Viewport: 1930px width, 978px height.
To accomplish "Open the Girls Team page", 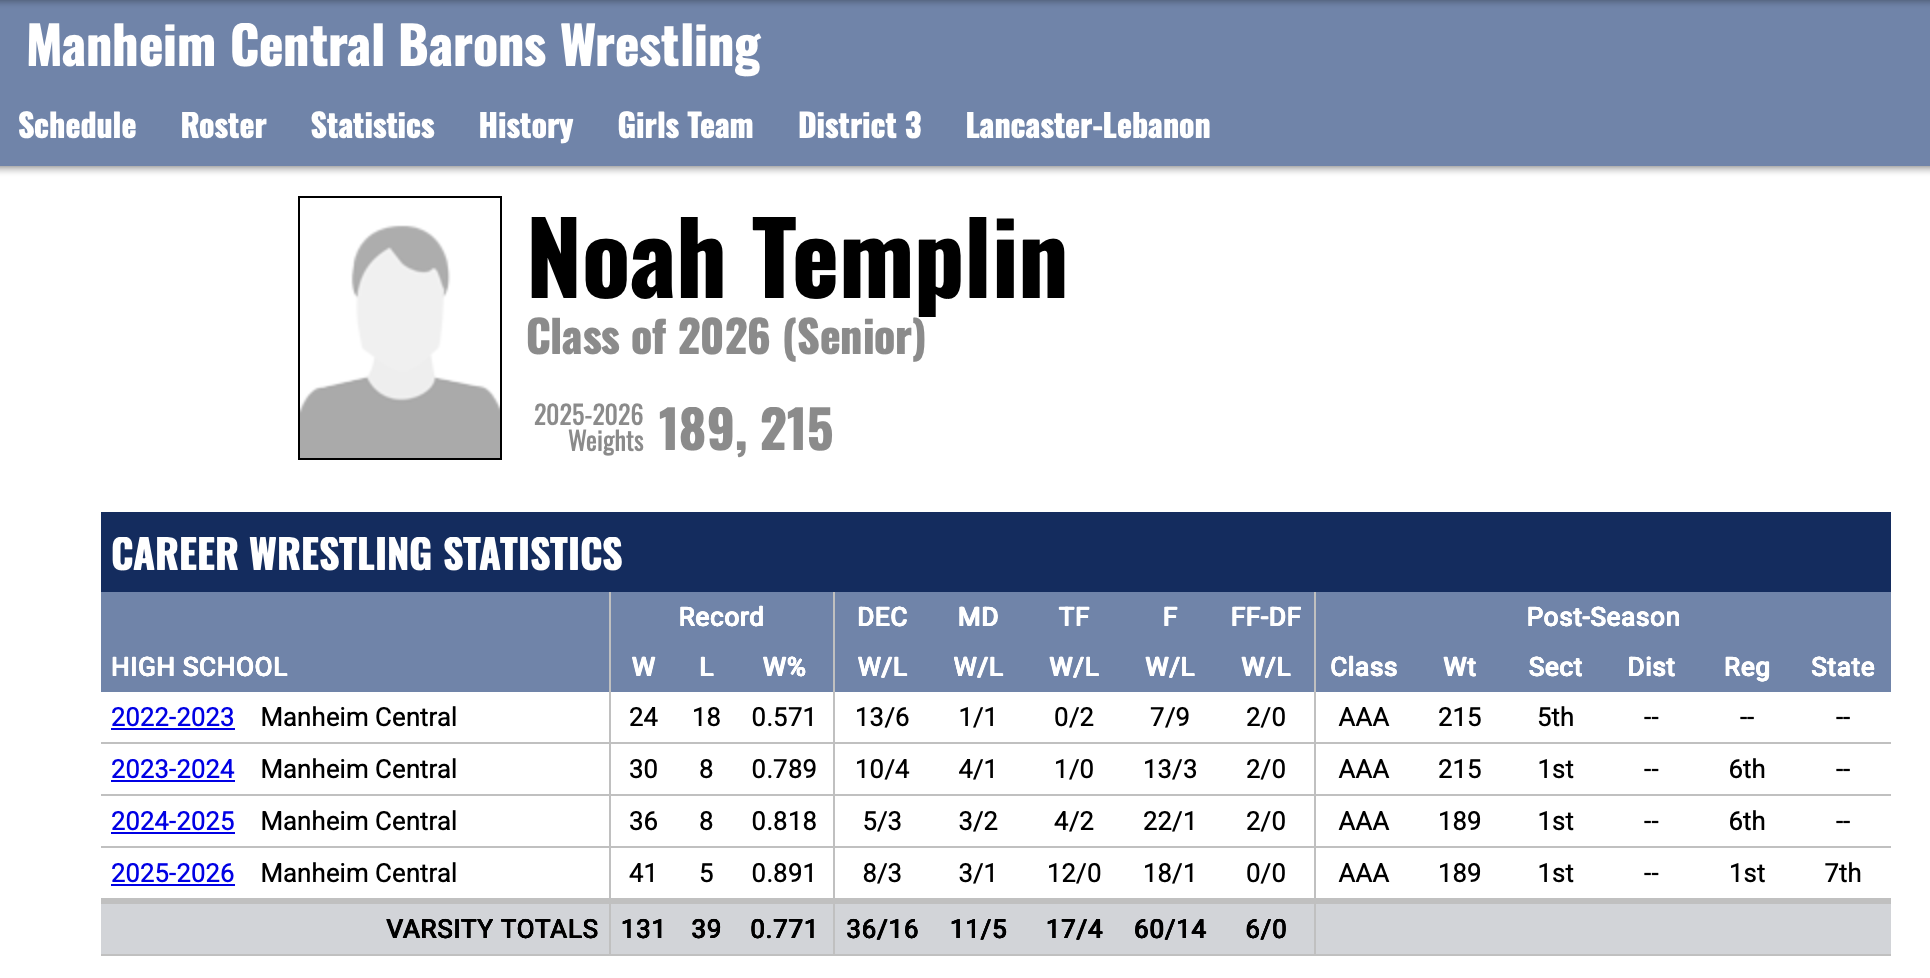I will [x=685, y=126].
